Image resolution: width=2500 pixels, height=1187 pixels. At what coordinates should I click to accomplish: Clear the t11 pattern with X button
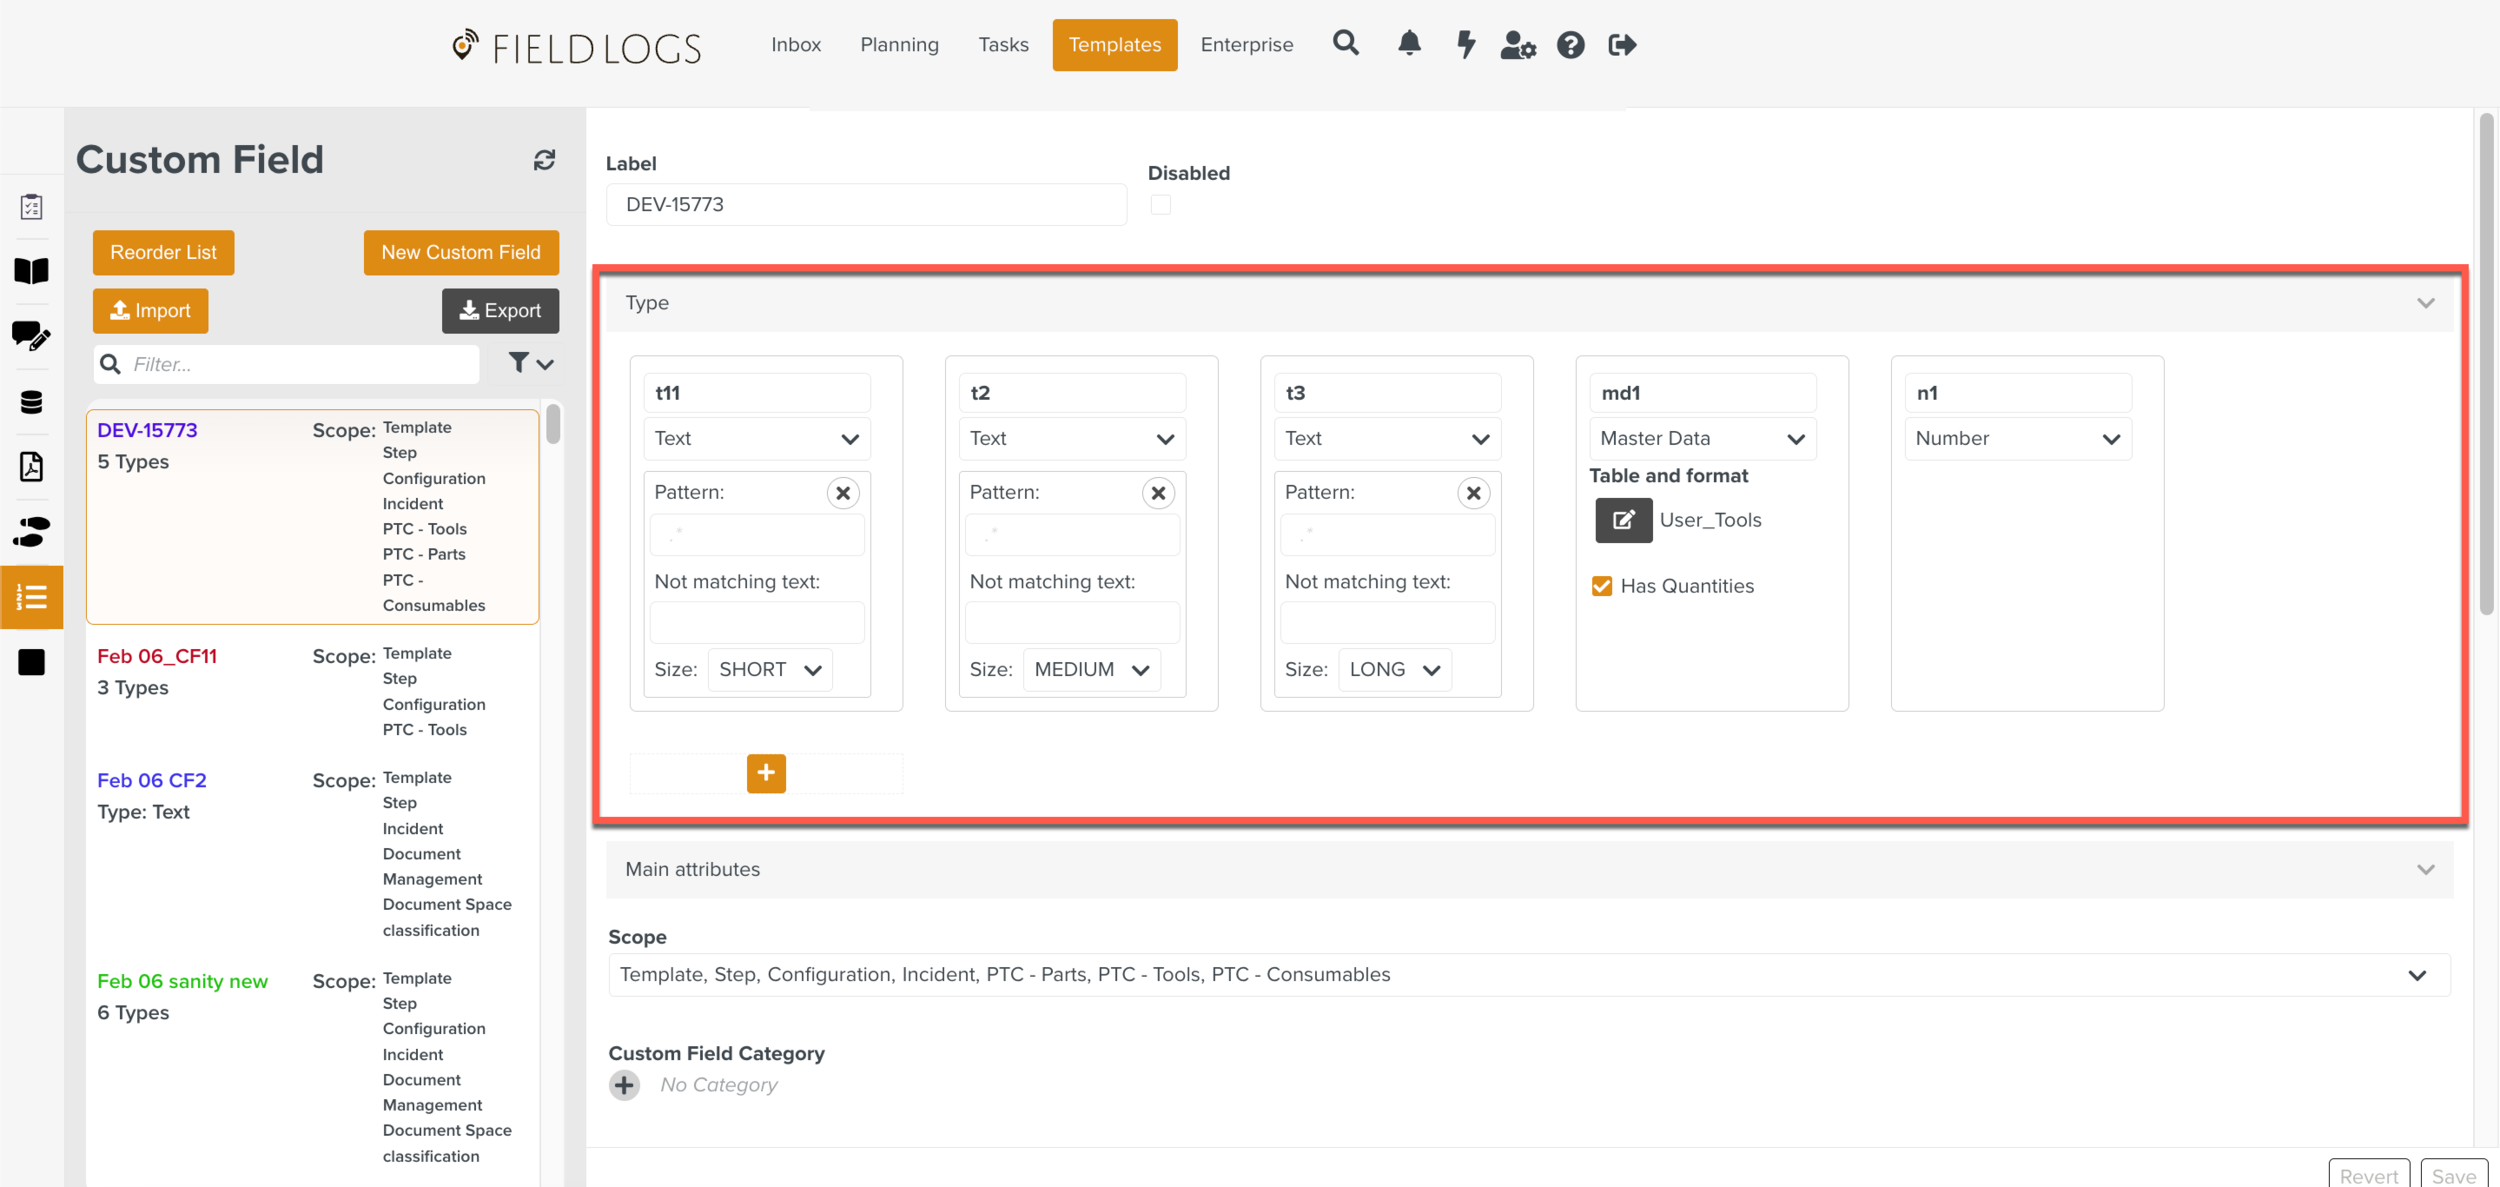point(843,493)
